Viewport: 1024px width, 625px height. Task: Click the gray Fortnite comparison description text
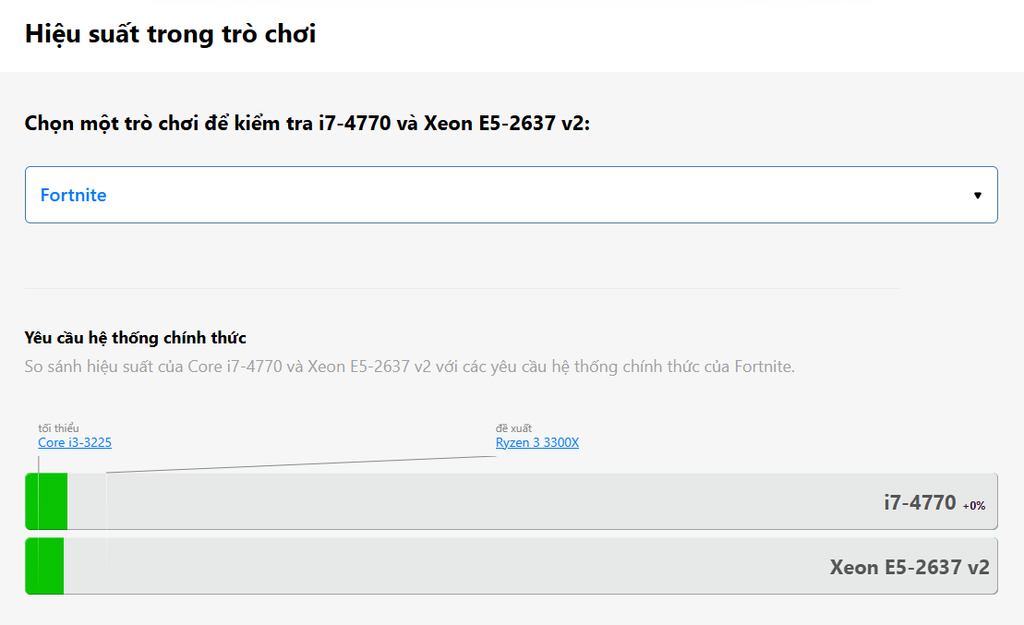[x=409, y=366]
